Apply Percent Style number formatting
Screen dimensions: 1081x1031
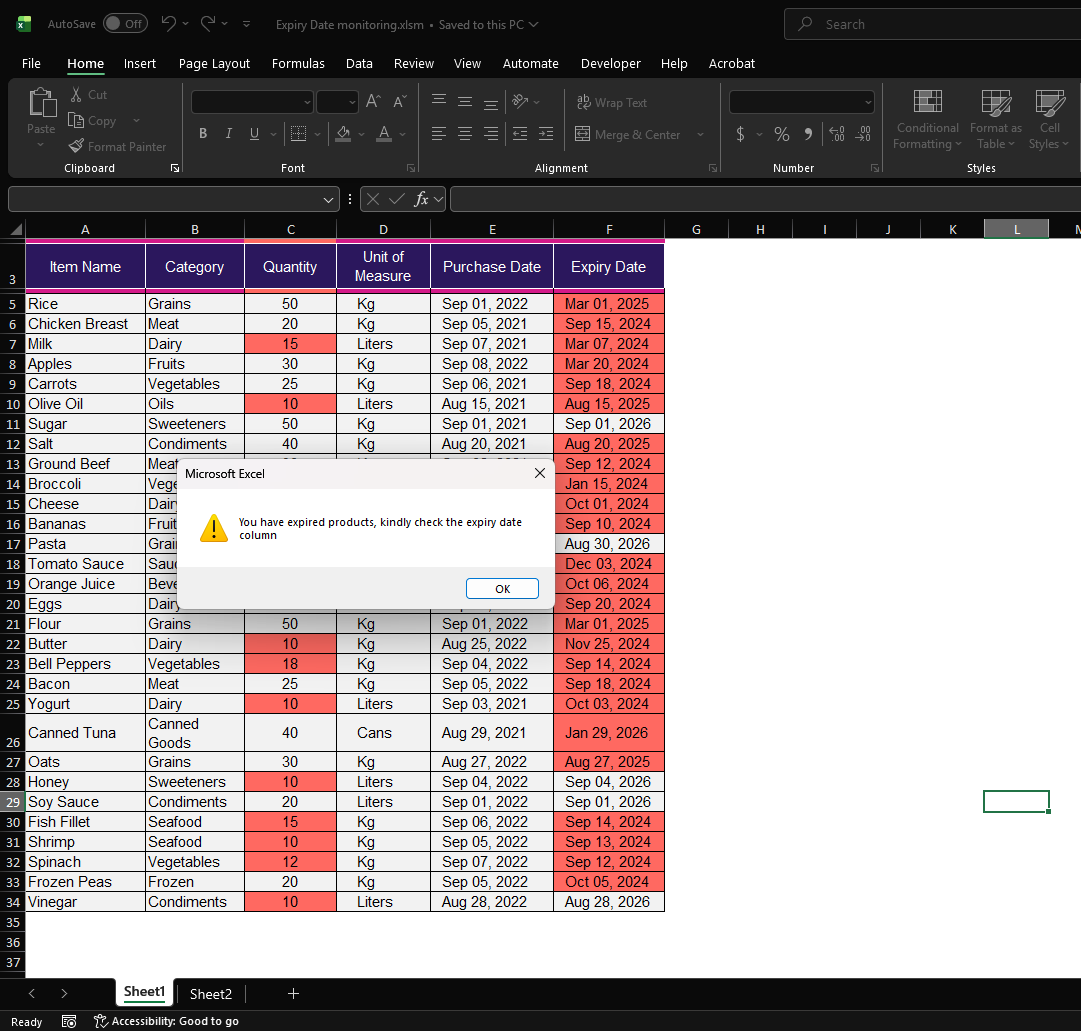781,132
